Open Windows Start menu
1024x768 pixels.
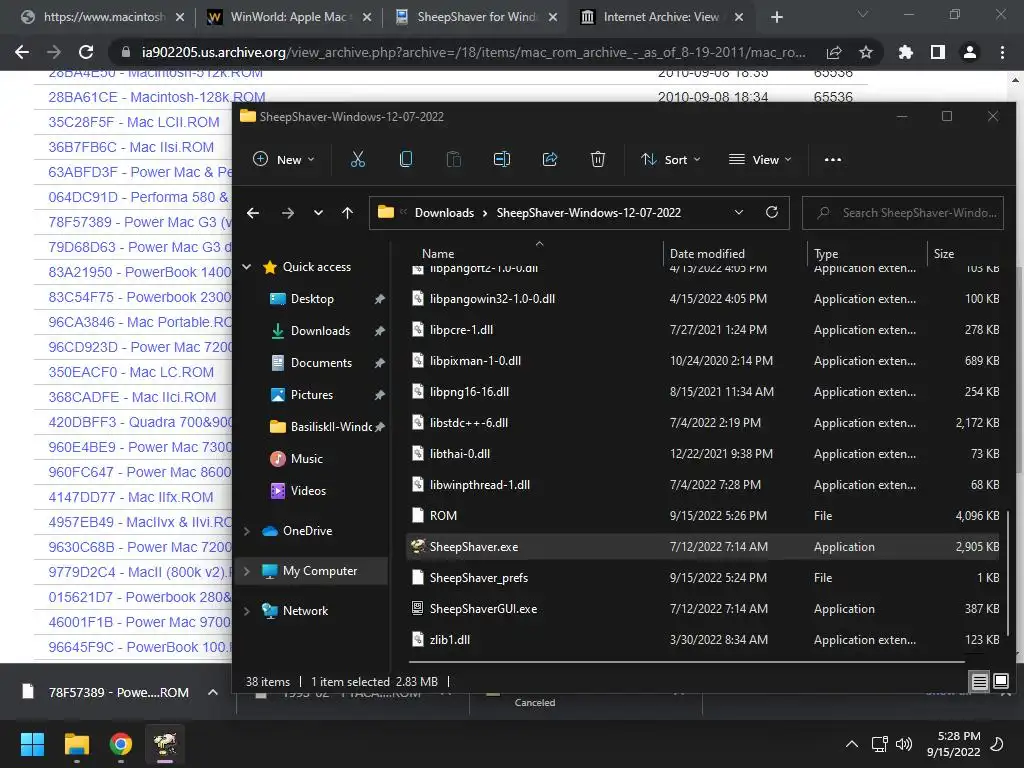tap(32, 744)
